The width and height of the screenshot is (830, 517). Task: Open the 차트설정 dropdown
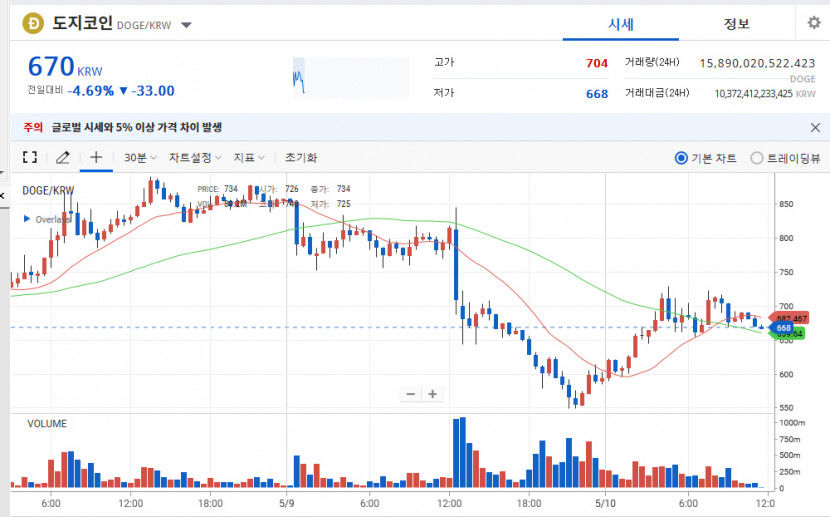click(195, 158)
